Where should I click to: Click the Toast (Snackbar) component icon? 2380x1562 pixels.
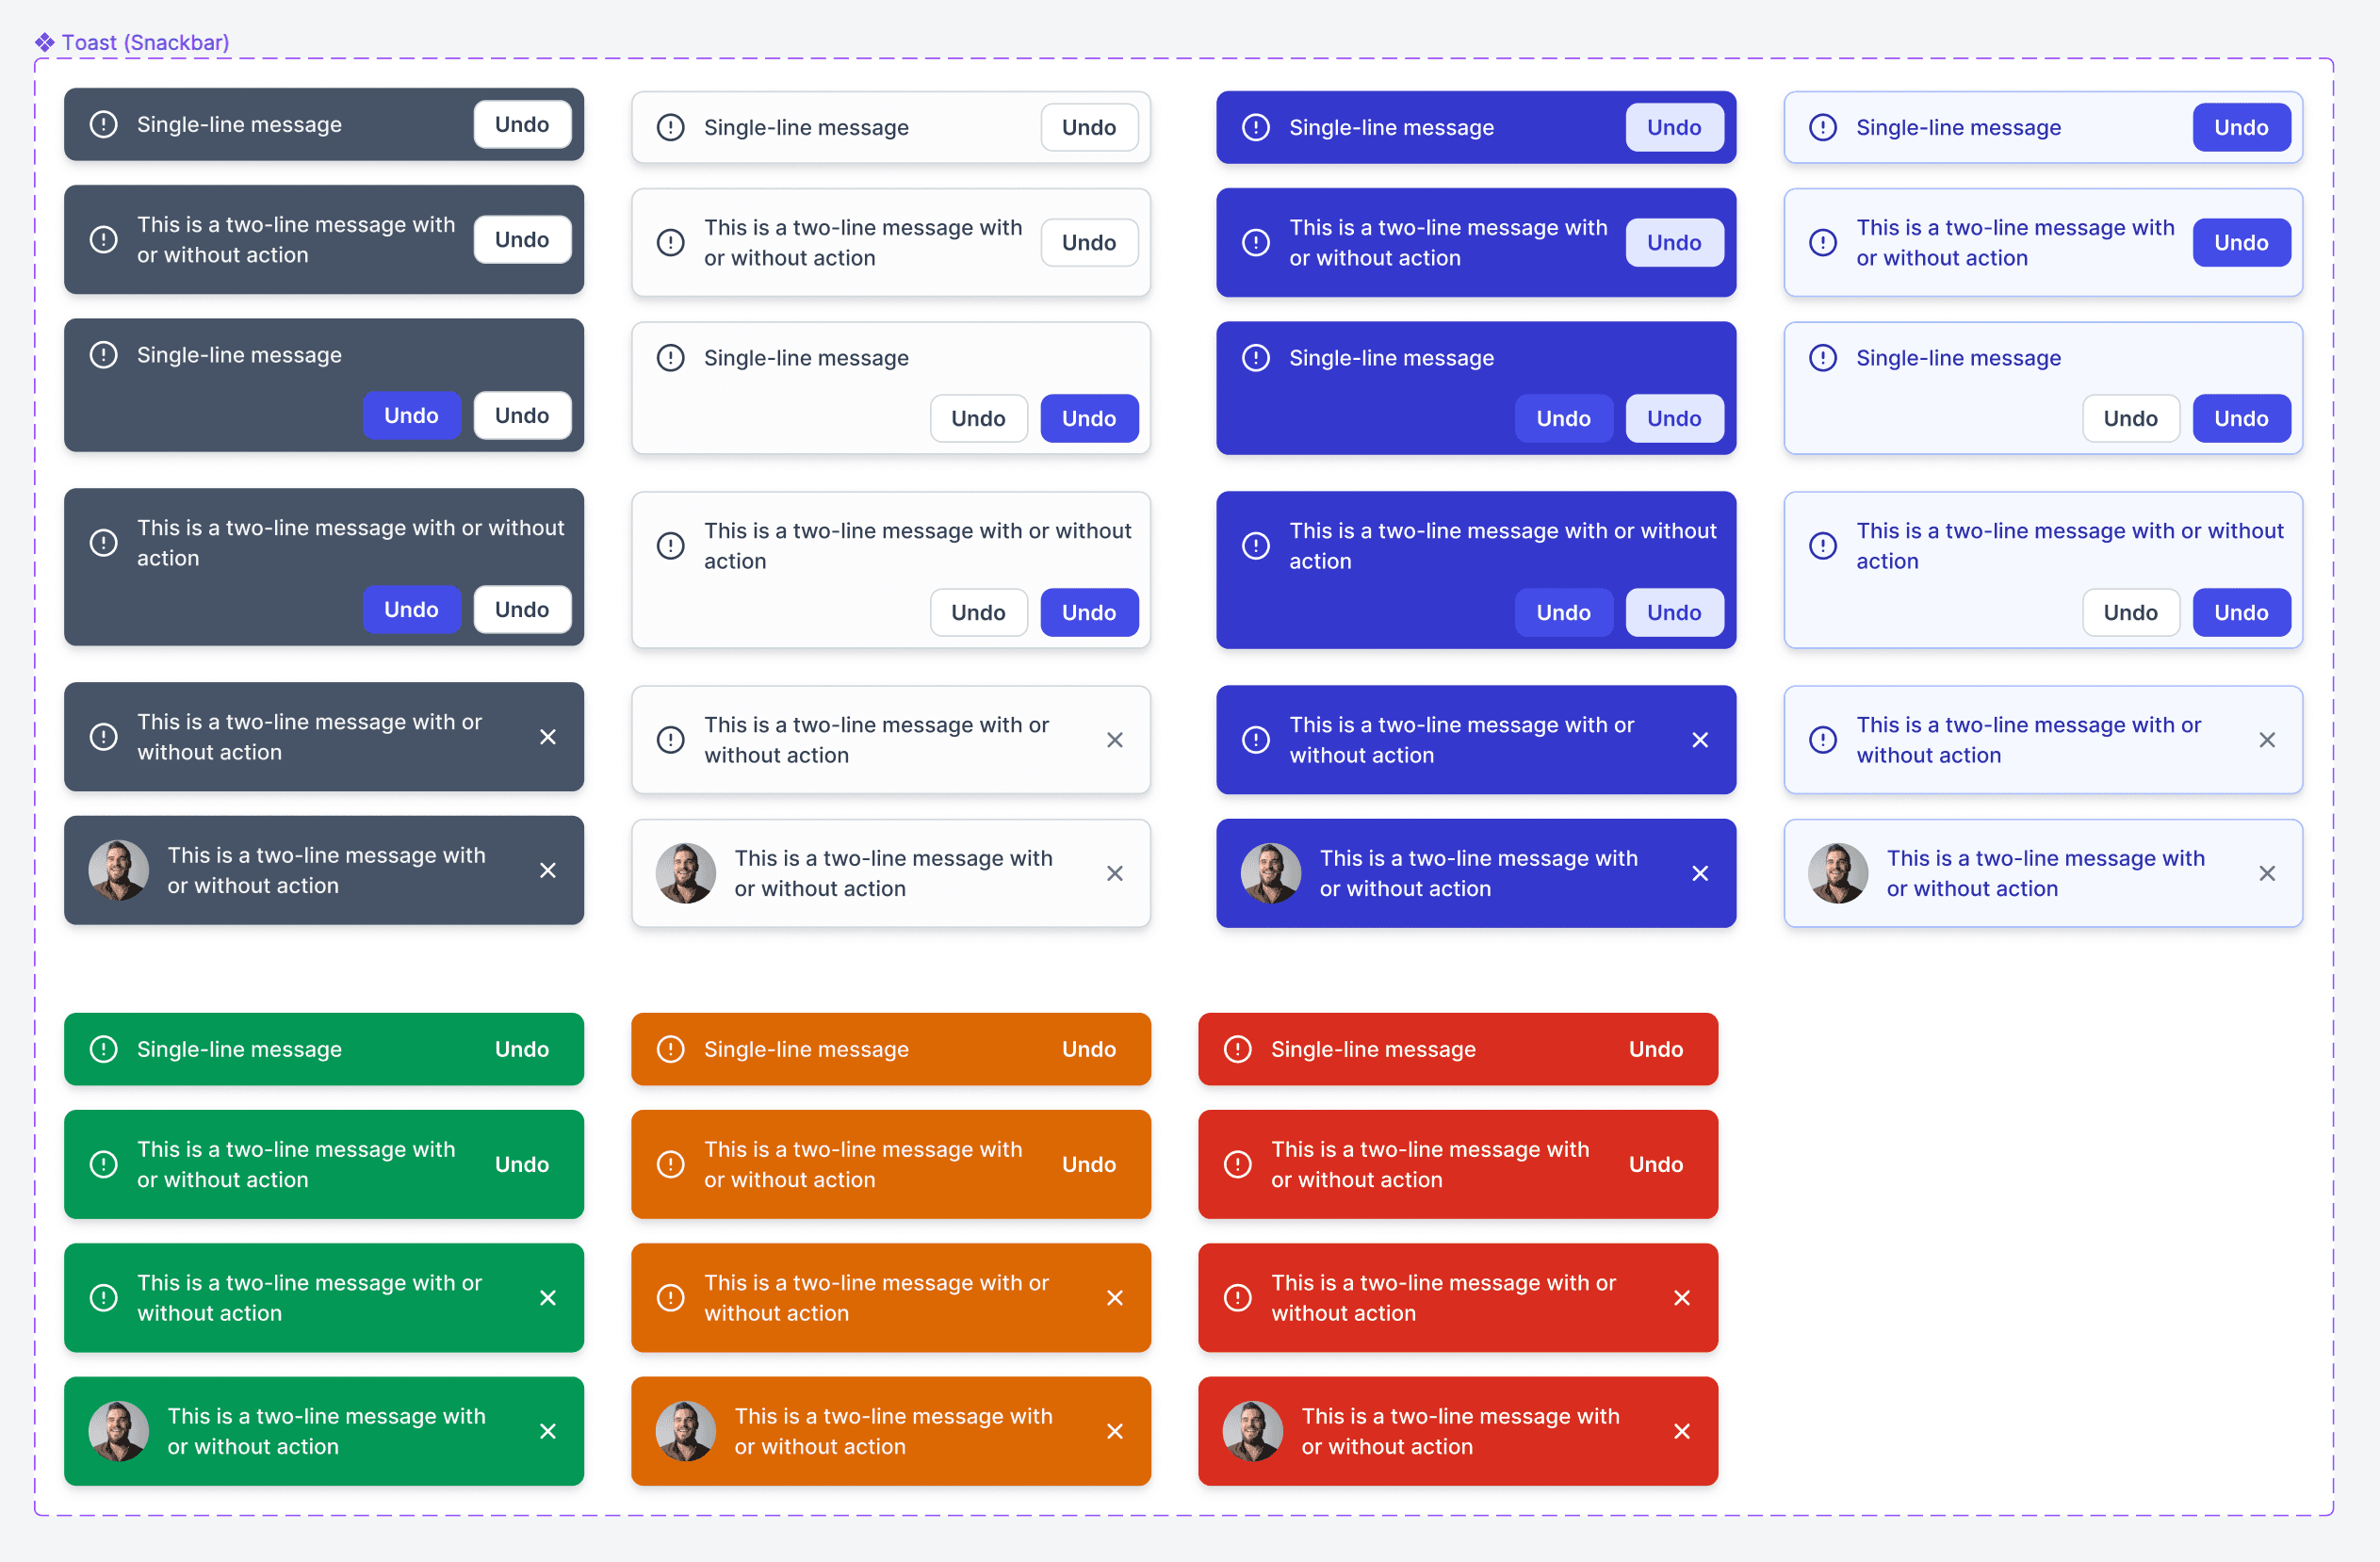45,42
